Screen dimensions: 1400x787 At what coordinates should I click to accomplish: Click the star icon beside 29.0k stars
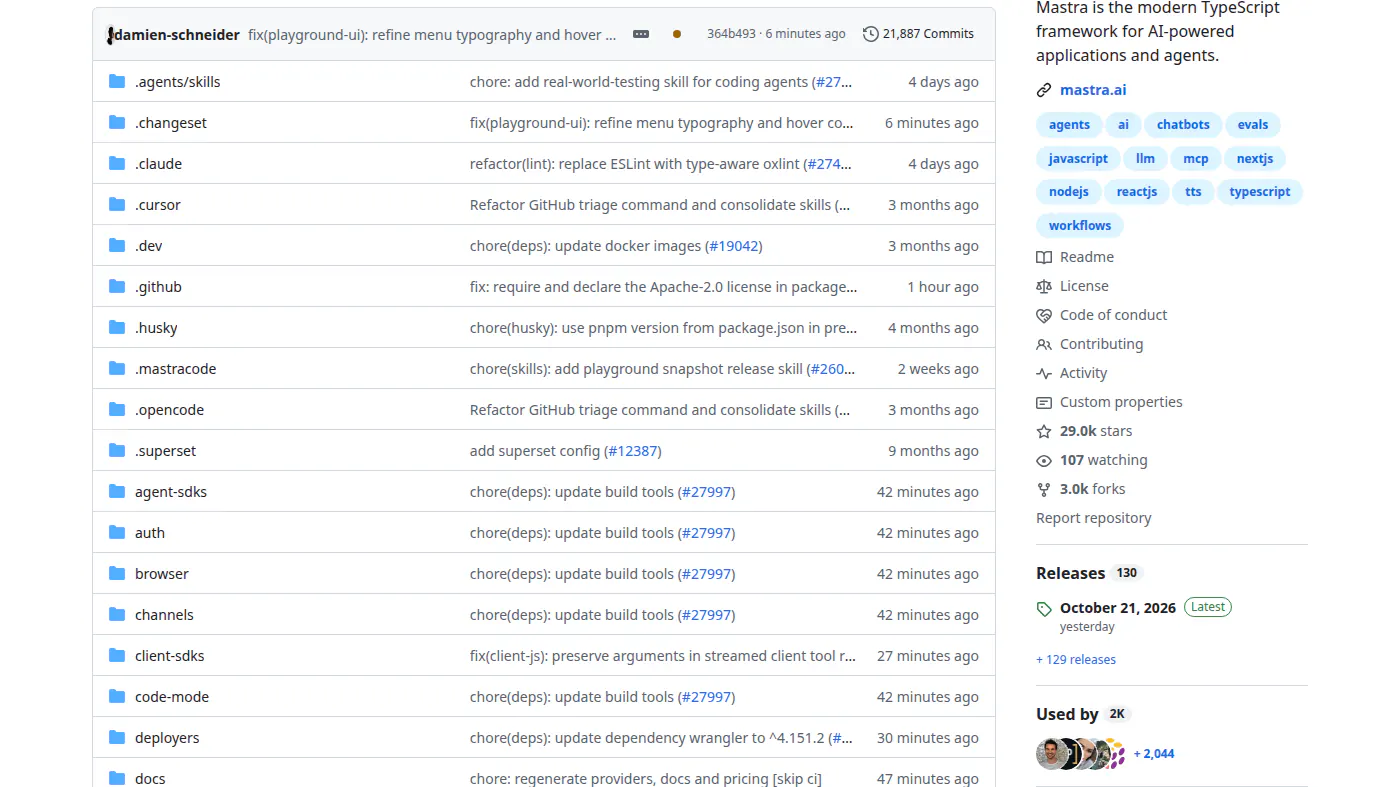click(x=1044, y=431)
